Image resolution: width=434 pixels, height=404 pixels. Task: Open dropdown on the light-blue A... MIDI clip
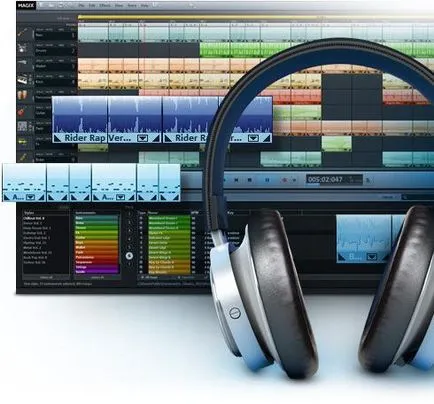(x=31, y=197)
